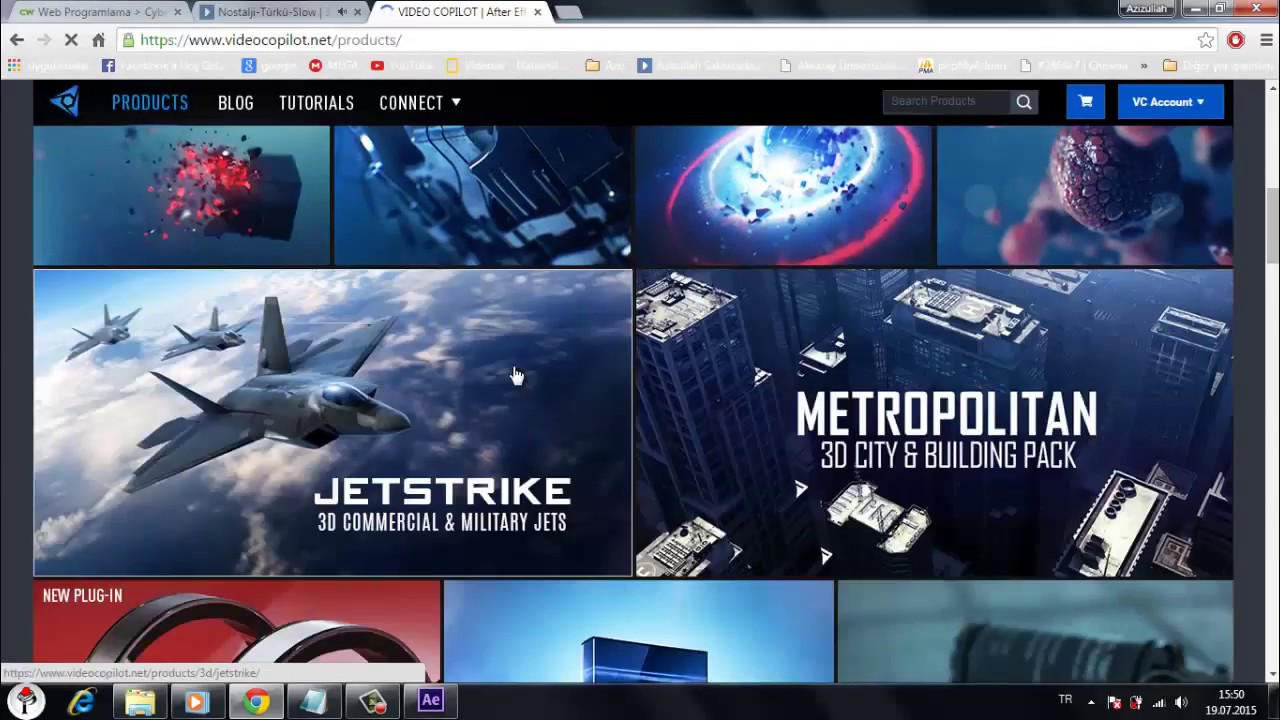
Task: Click the Search Products field
Action: [x=947, y=101]
